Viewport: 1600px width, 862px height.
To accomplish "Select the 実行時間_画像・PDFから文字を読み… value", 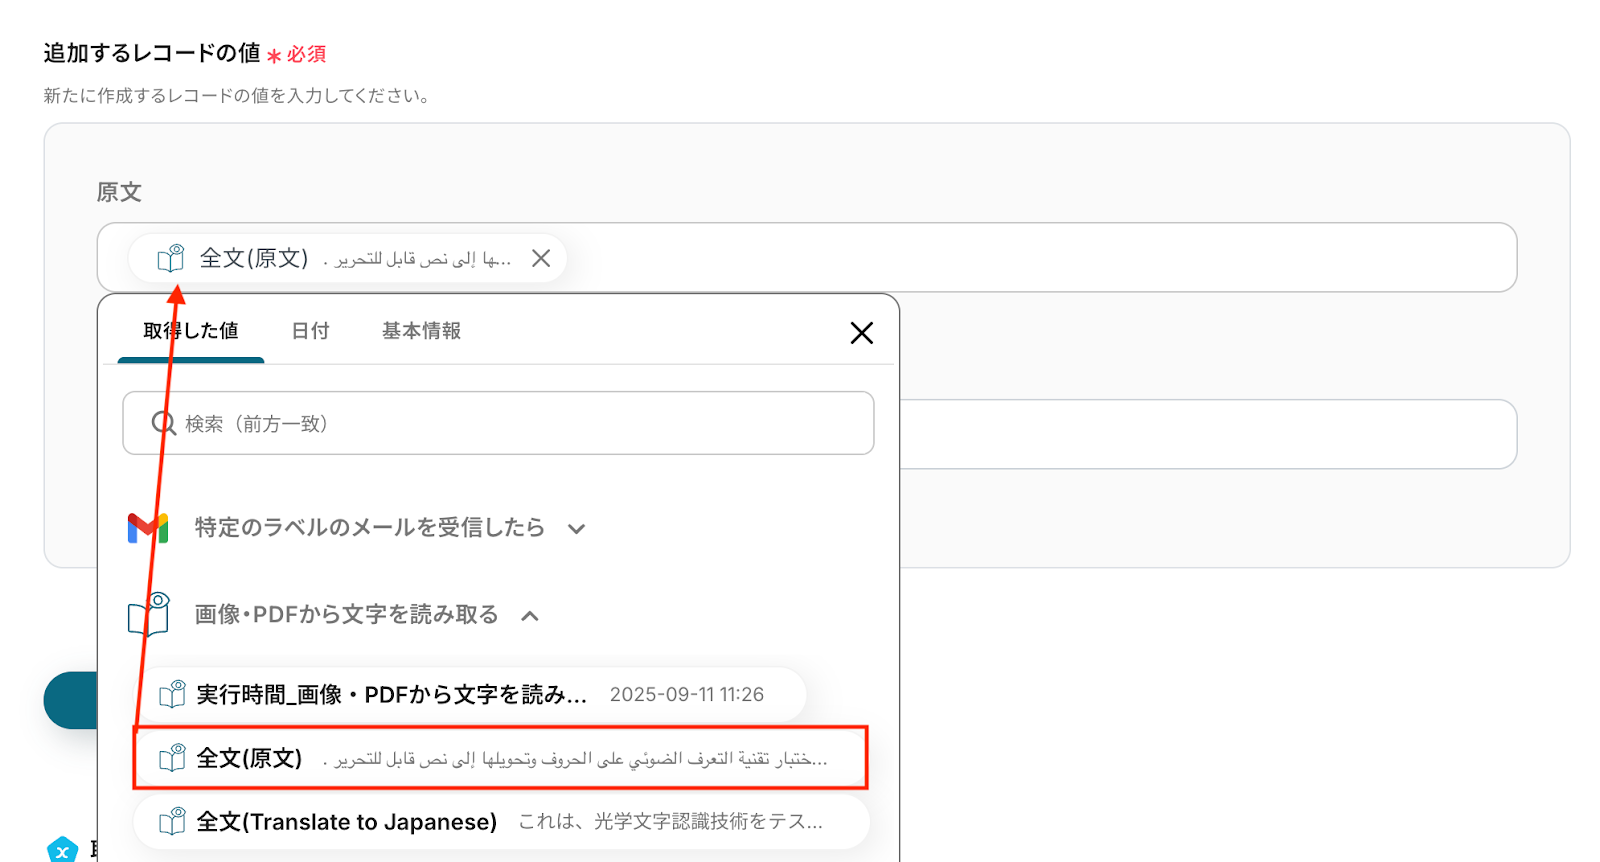I will [x=470, y=694].
